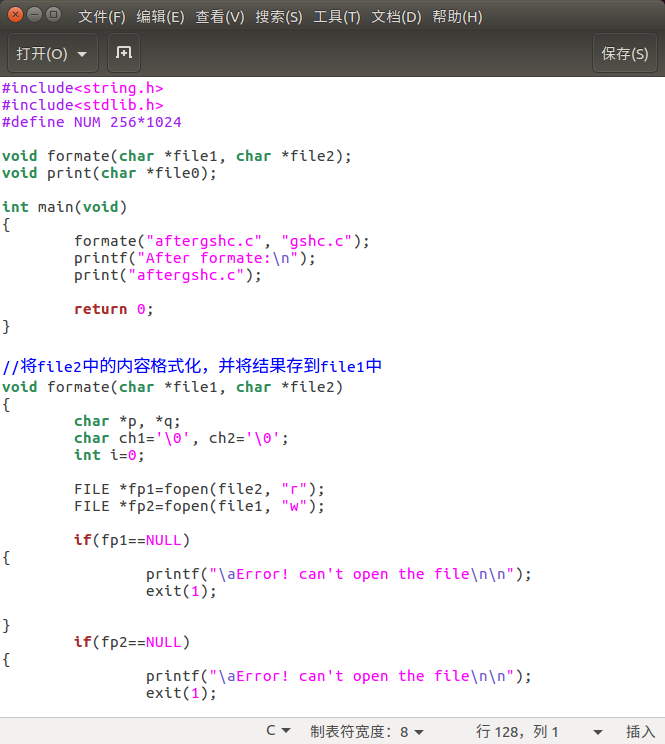This screenshot has height=744, width=665.
Task: Click the new document icon in toolbar
Action: coord(124,53)
